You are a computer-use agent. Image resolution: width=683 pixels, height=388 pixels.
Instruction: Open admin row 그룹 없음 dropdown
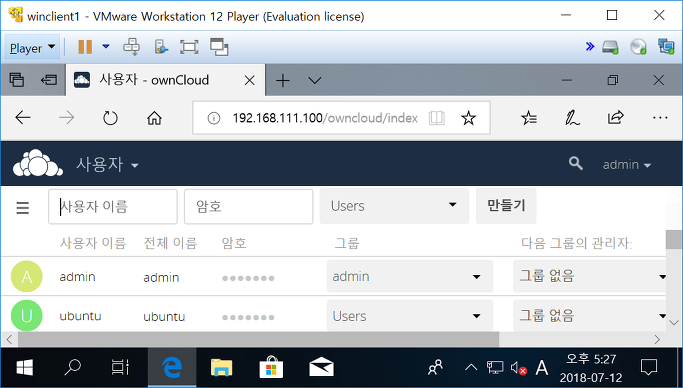pyautogui.click(x=590, y=276)
